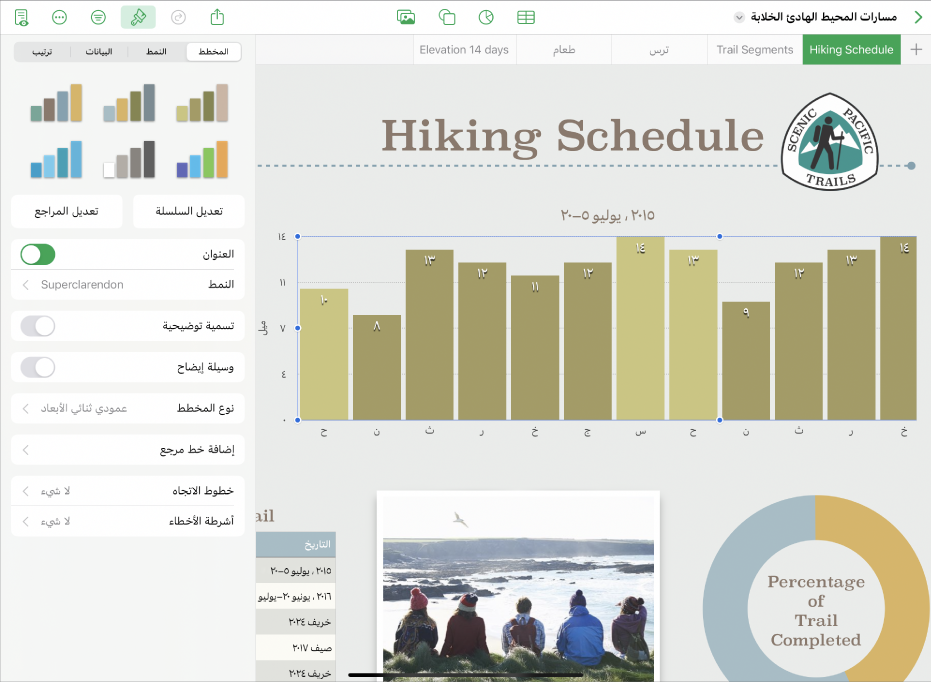Viewport: 931px width, 684px height.
Task: Choose all-blue chart style thumbnail
Action: (56, 159)
